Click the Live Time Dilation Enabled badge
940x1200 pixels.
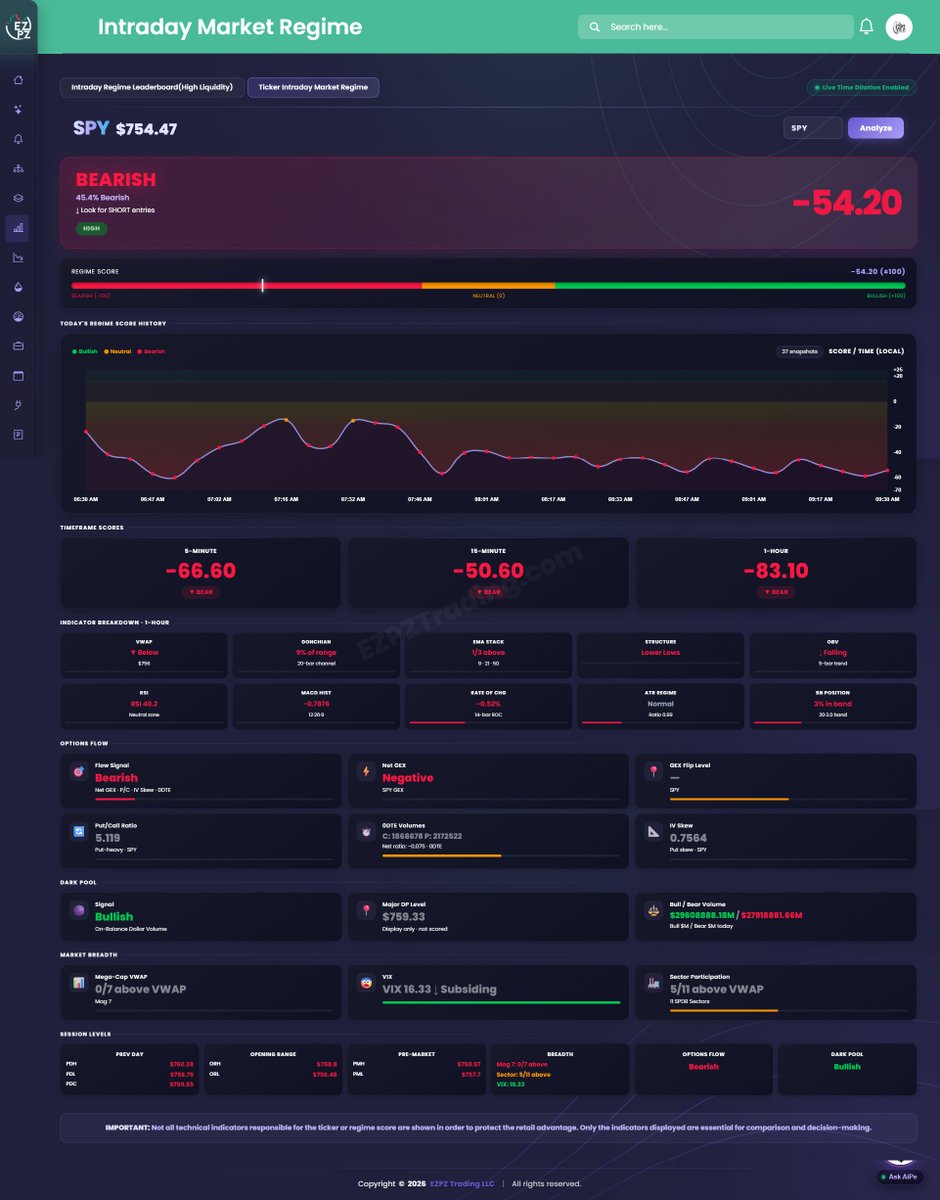[x=861, y=87]
